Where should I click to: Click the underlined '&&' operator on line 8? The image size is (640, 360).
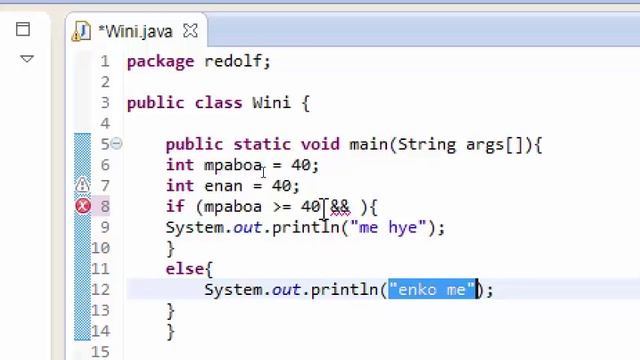340,207
